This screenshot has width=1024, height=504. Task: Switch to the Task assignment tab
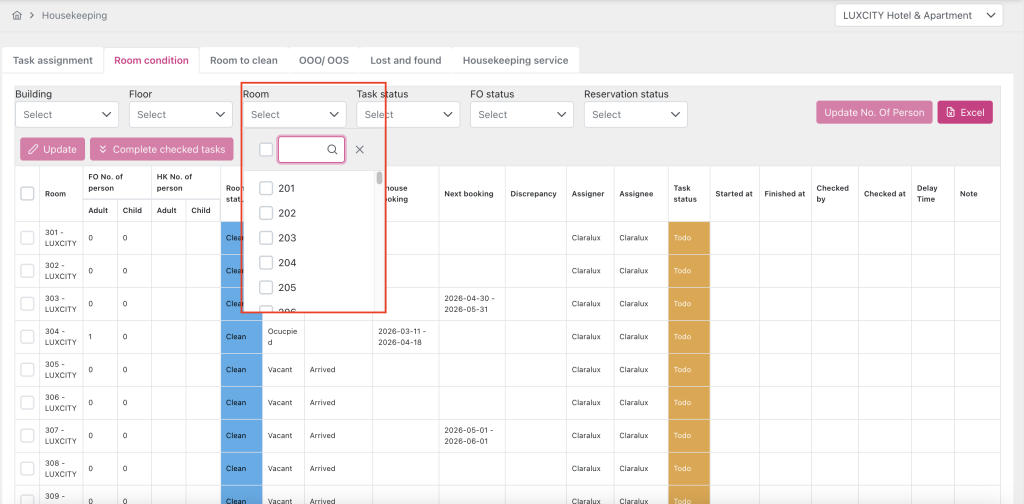pyautogui.click(x=53, y=60)
